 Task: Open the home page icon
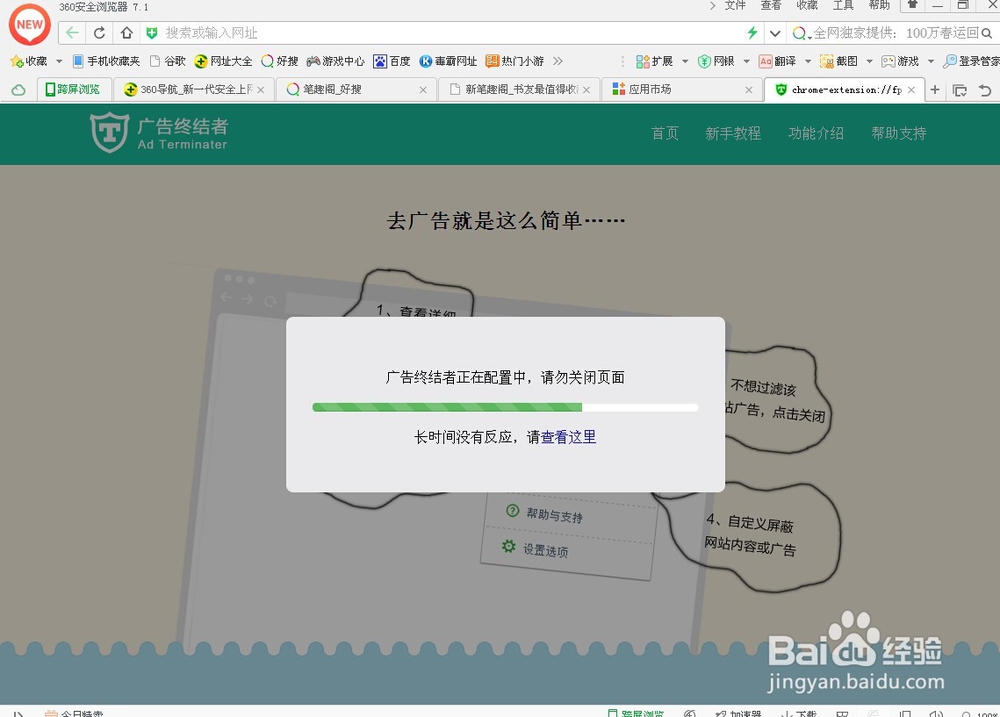click(126, 33)
